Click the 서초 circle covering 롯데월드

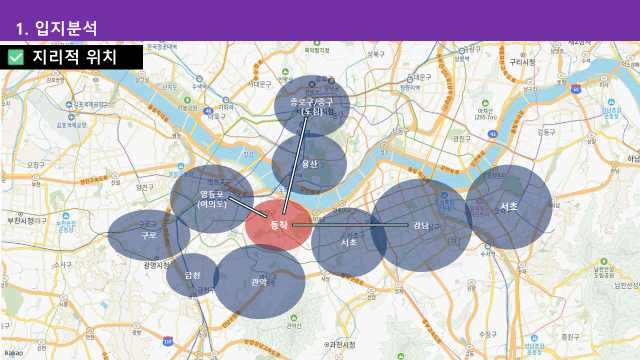tap(509, 207)
